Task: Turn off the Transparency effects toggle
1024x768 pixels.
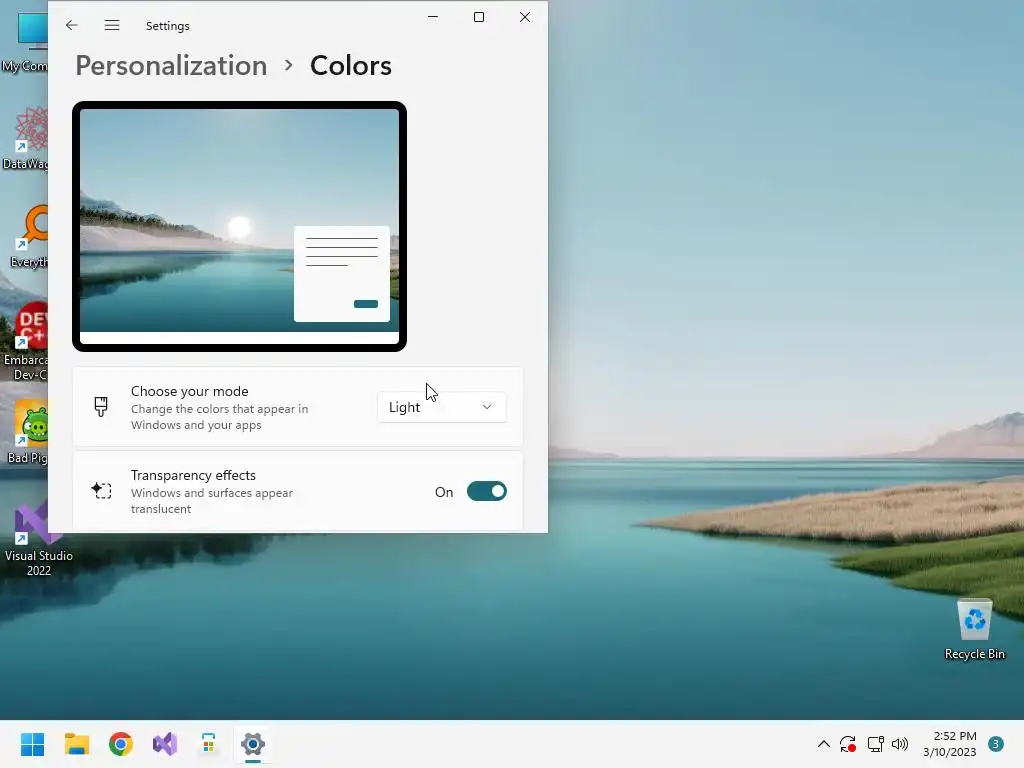Action: tap(487, 492)
